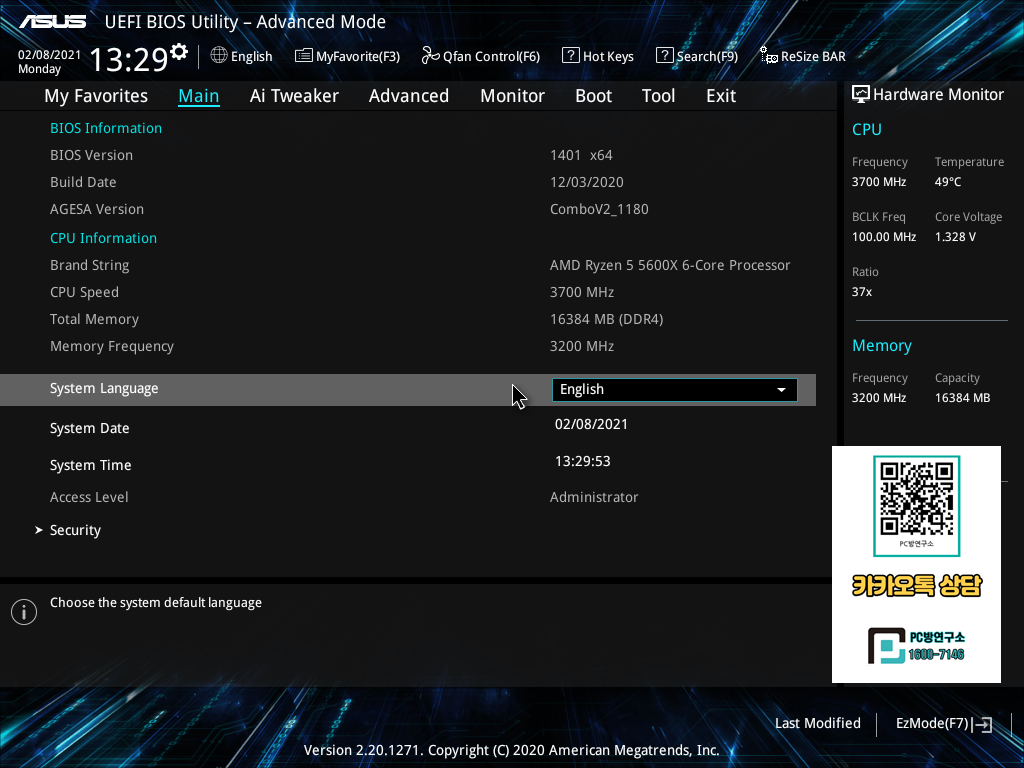Select the Exit tab
This screenshot has width=1024, height=768.
click(x=721, y=96)
